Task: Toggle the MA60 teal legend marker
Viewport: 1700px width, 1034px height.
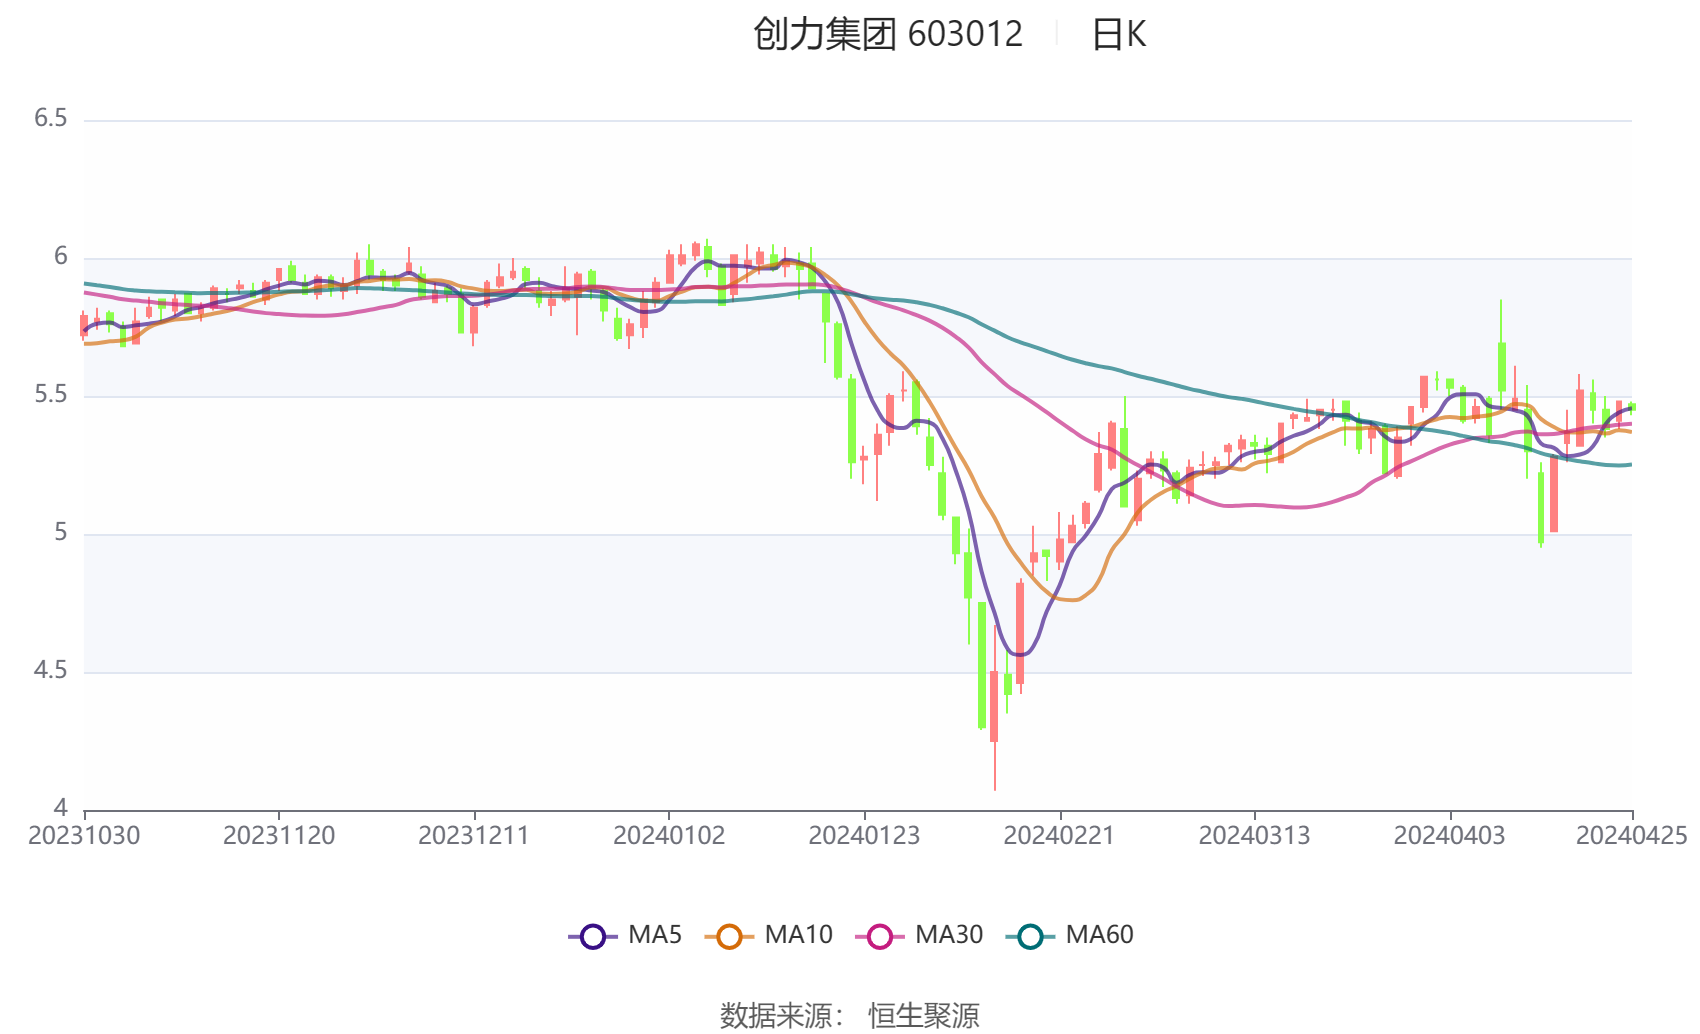Action: [x=1030, y=937]
